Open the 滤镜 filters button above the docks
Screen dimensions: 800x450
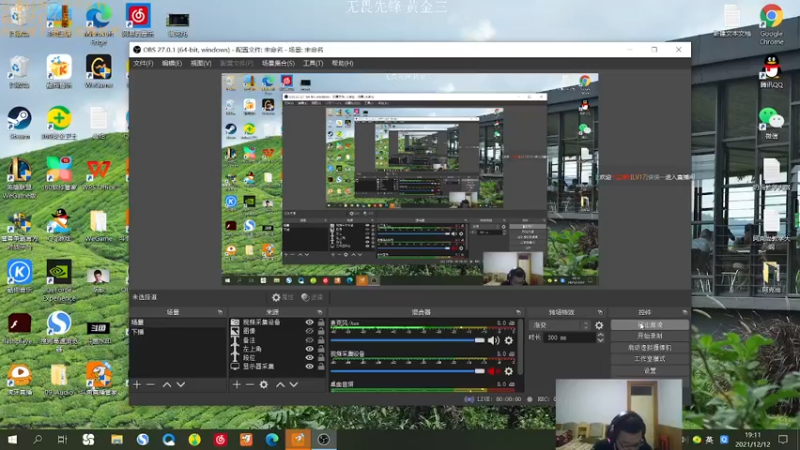pos(312,297)
